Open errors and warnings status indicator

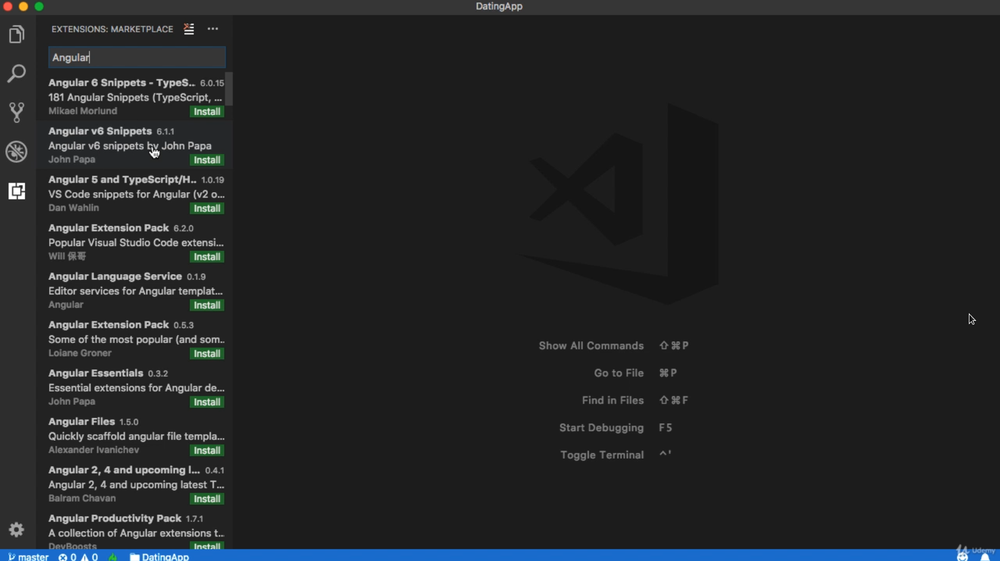coord(78,557)
